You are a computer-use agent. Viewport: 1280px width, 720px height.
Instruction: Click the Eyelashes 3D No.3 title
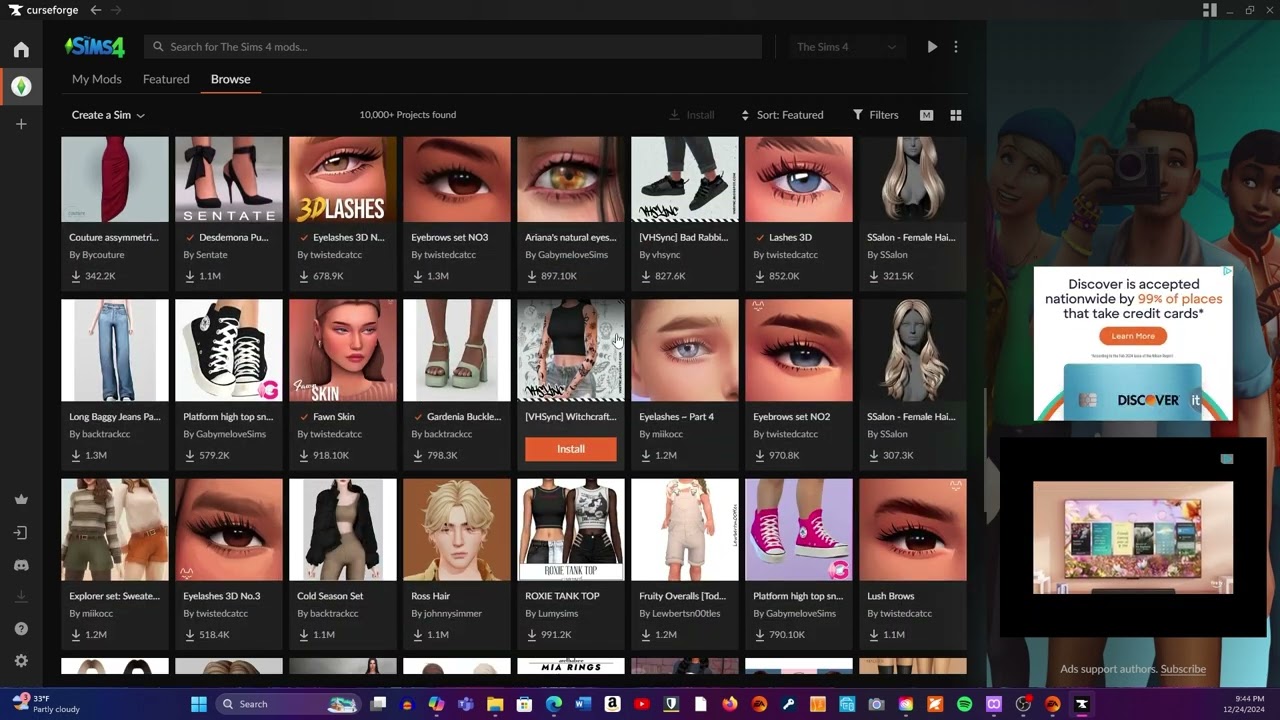(x=222, y=596)
